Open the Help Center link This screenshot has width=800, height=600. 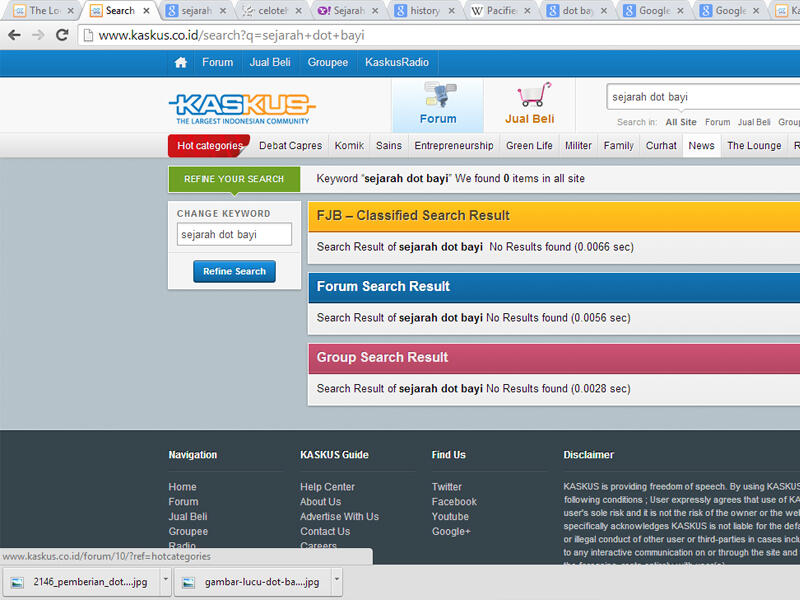click(327, 487)
